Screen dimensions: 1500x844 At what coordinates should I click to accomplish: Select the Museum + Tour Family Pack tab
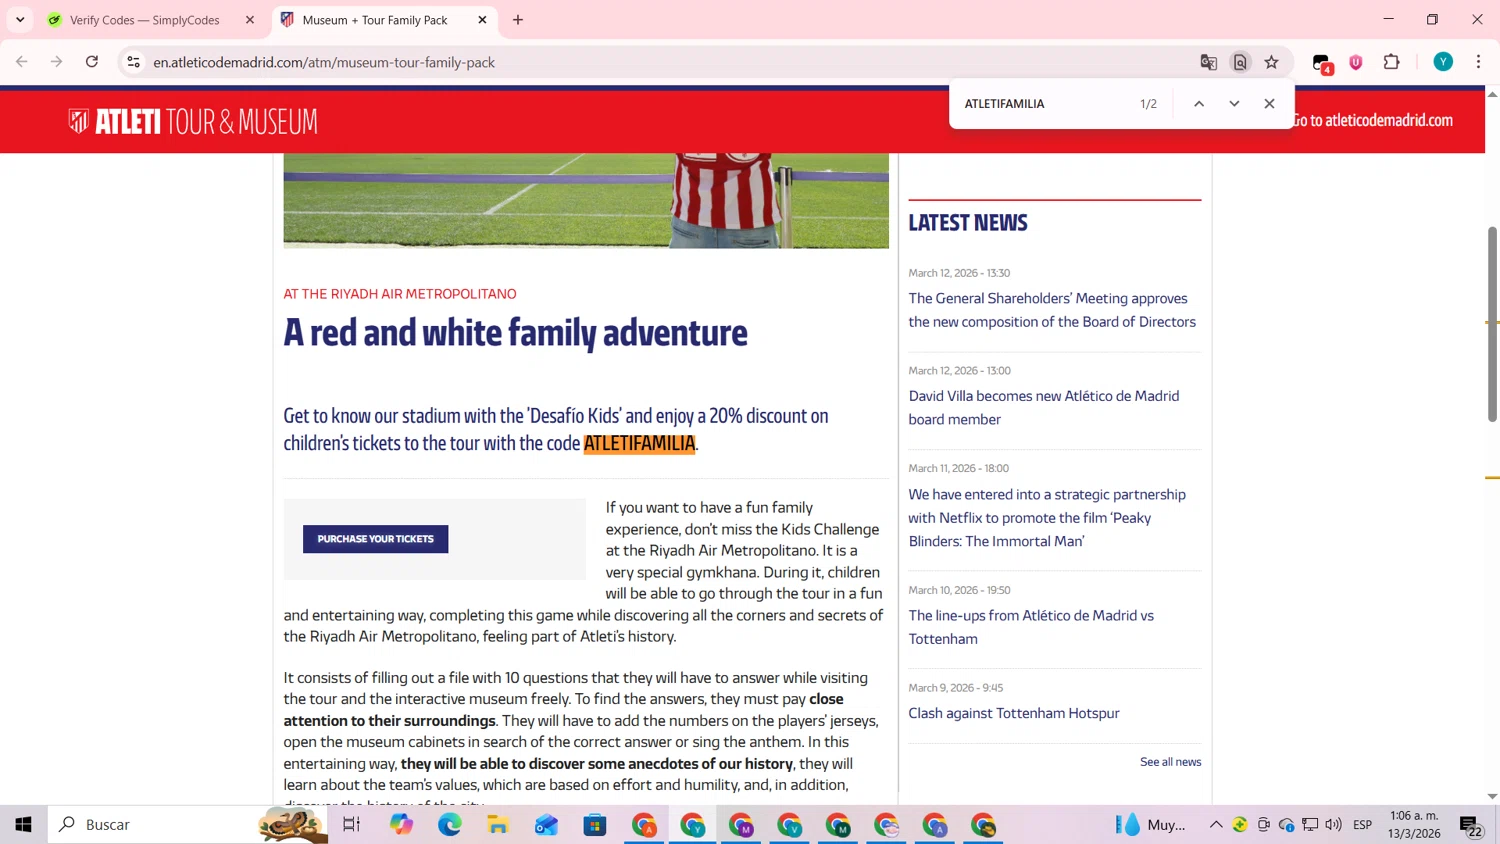pyautogui.click(x=375, y=20)
